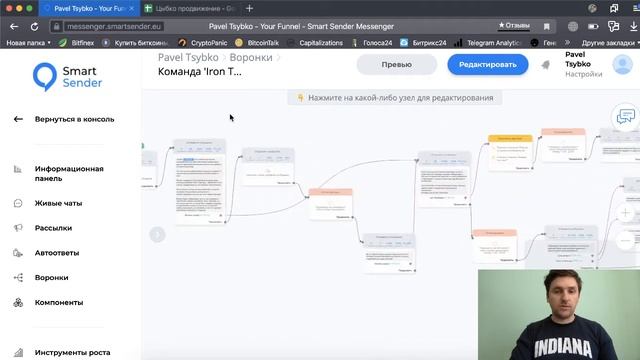Open the support chat bubble icon

tap(625, 117)
